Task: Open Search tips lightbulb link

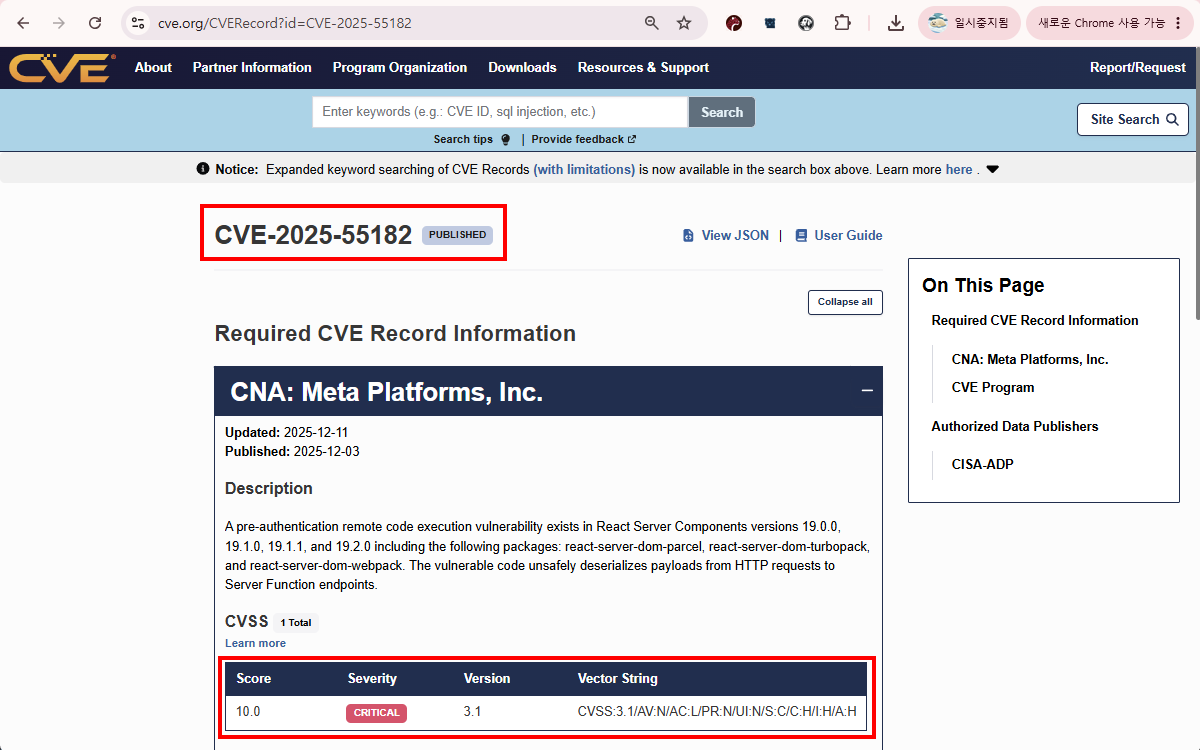Action: (x=472, y=140)
